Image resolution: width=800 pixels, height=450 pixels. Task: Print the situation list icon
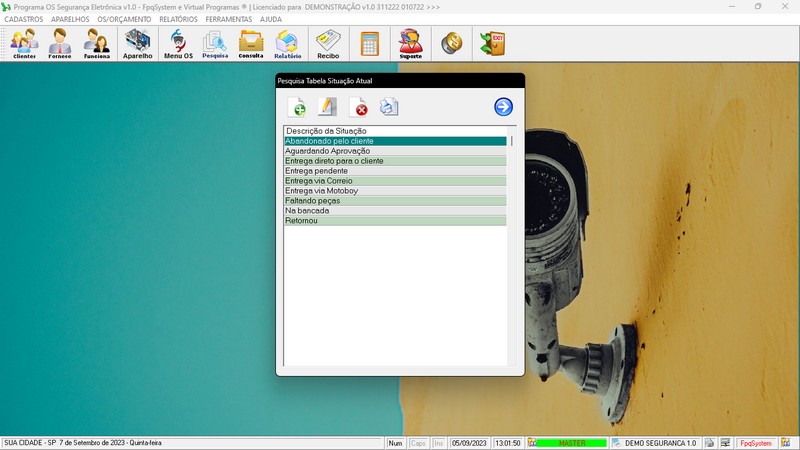coord(389,107)
